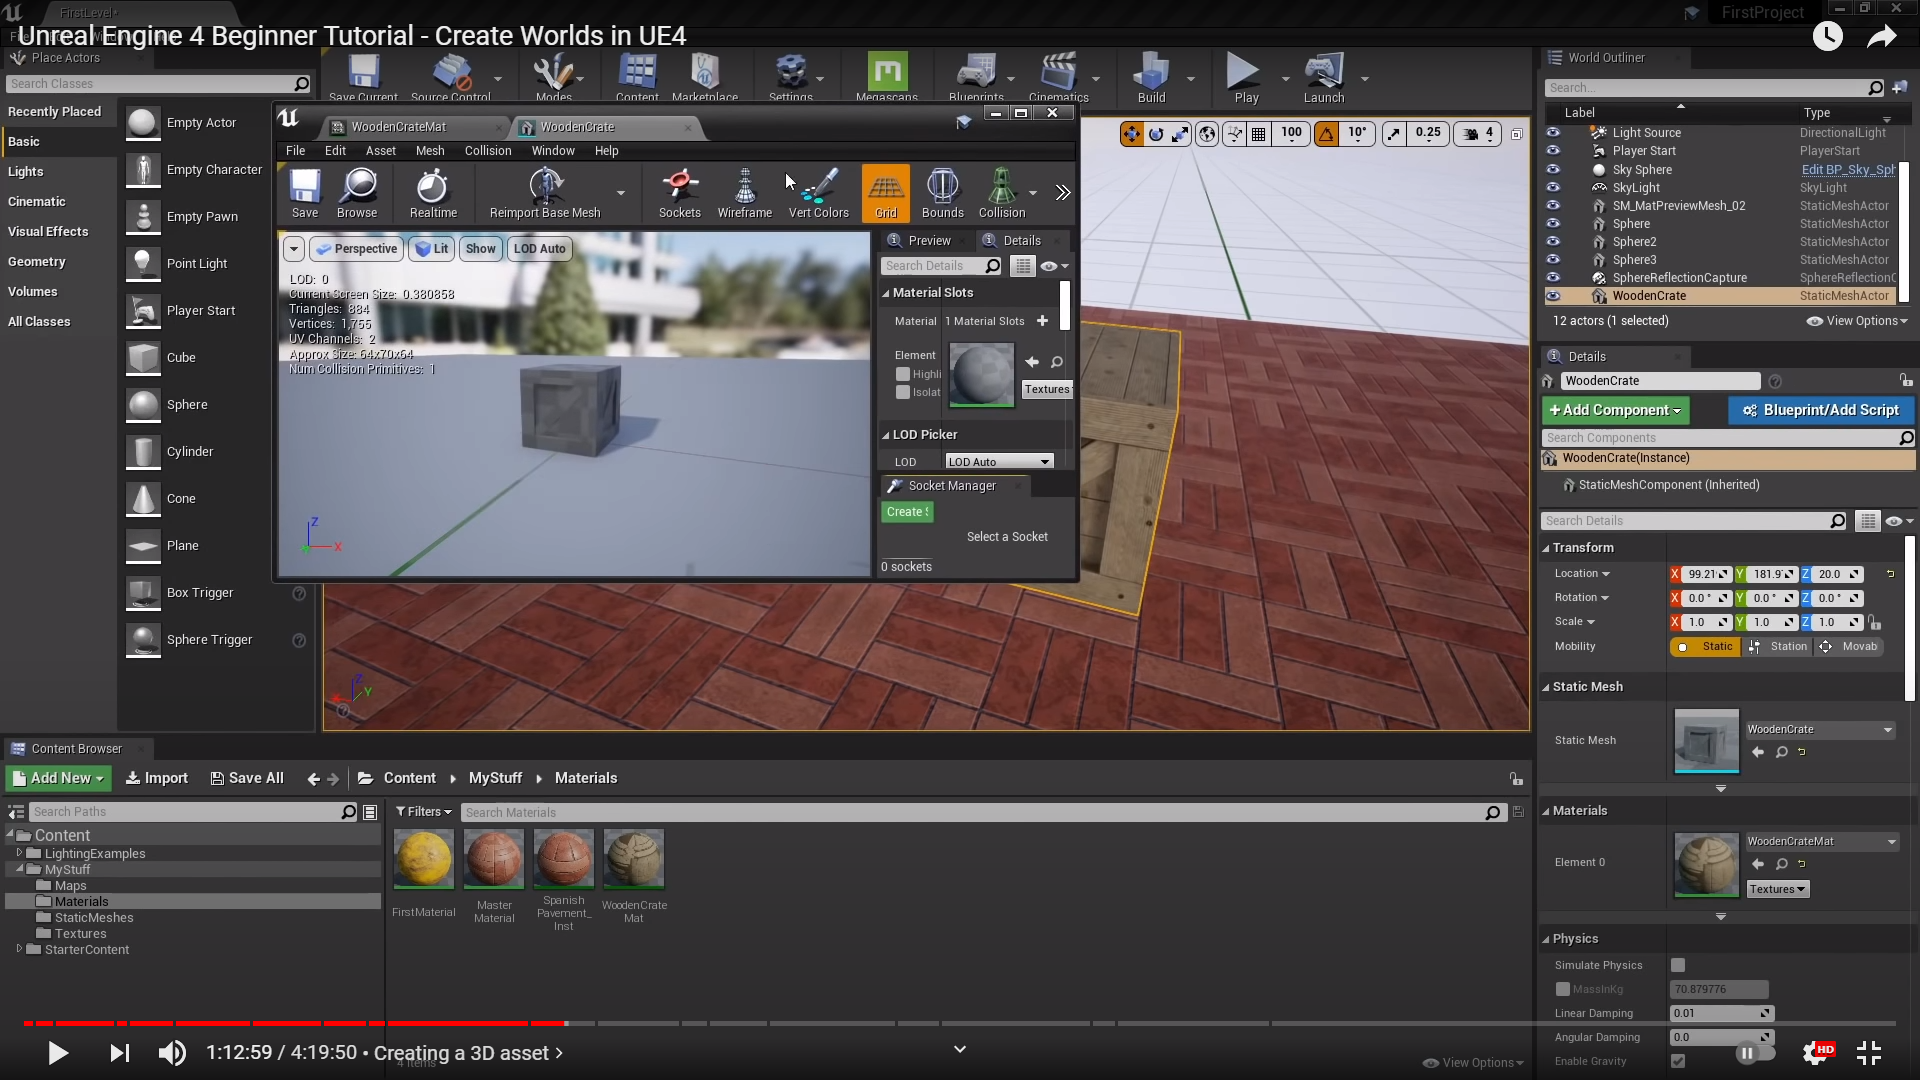This screenshot has height=1080, width=1920.
Task: Expand the LightingExamples folder
Action: 19,853
